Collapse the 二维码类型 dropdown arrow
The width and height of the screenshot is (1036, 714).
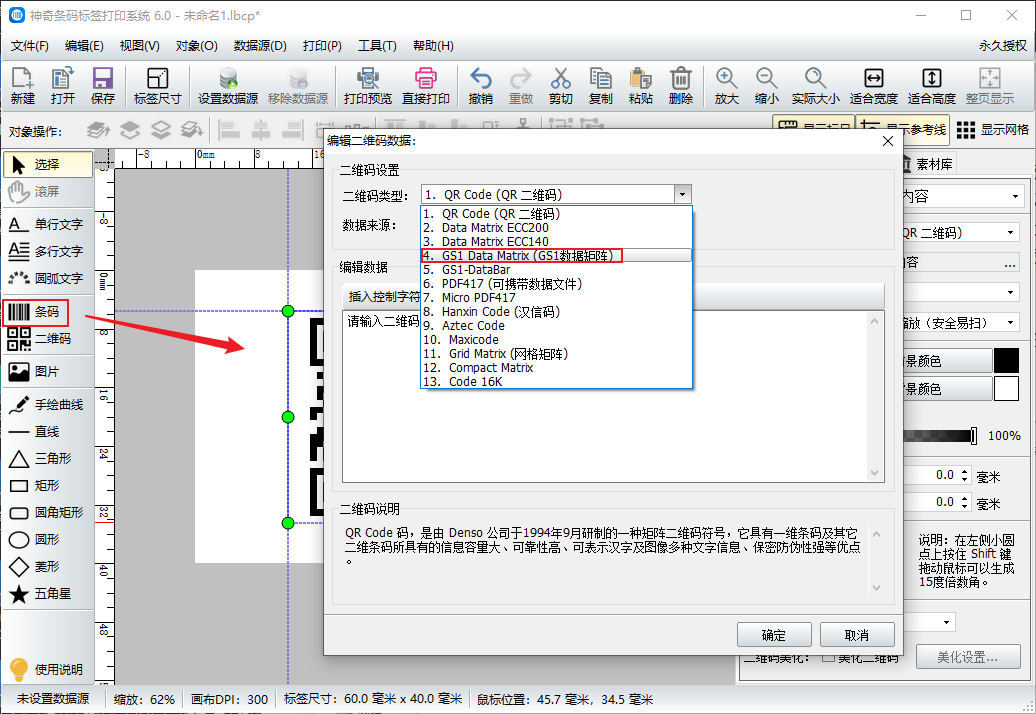tap(682, 195)
